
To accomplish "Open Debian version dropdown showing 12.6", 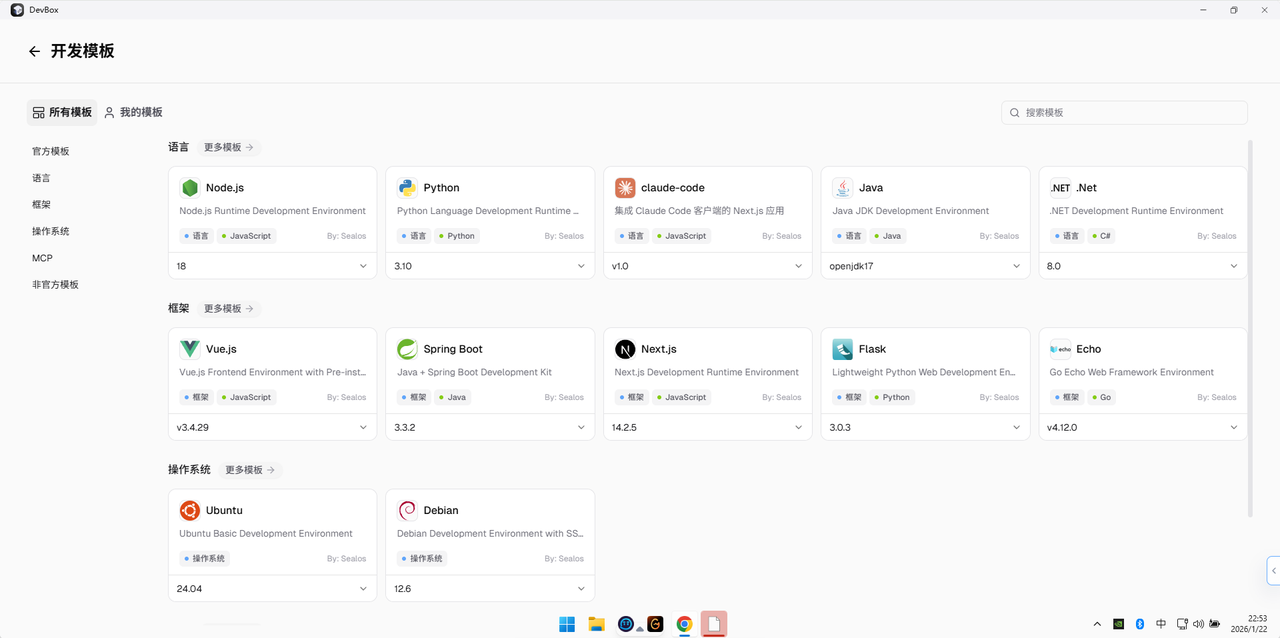I will (490, 588).
